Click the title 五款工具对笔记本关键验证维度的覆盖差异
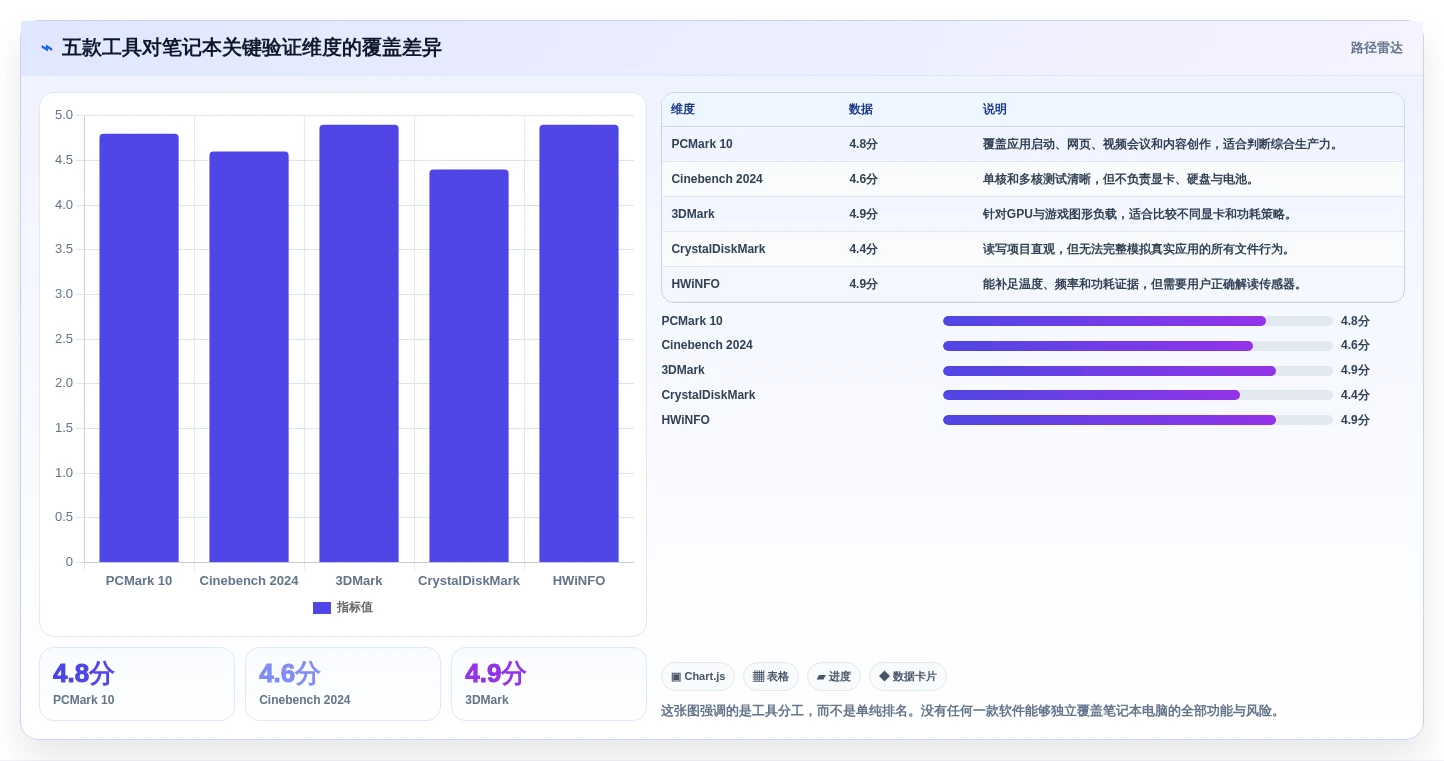Viewport: 1444px width, 761px height. [x=252, y=48]
